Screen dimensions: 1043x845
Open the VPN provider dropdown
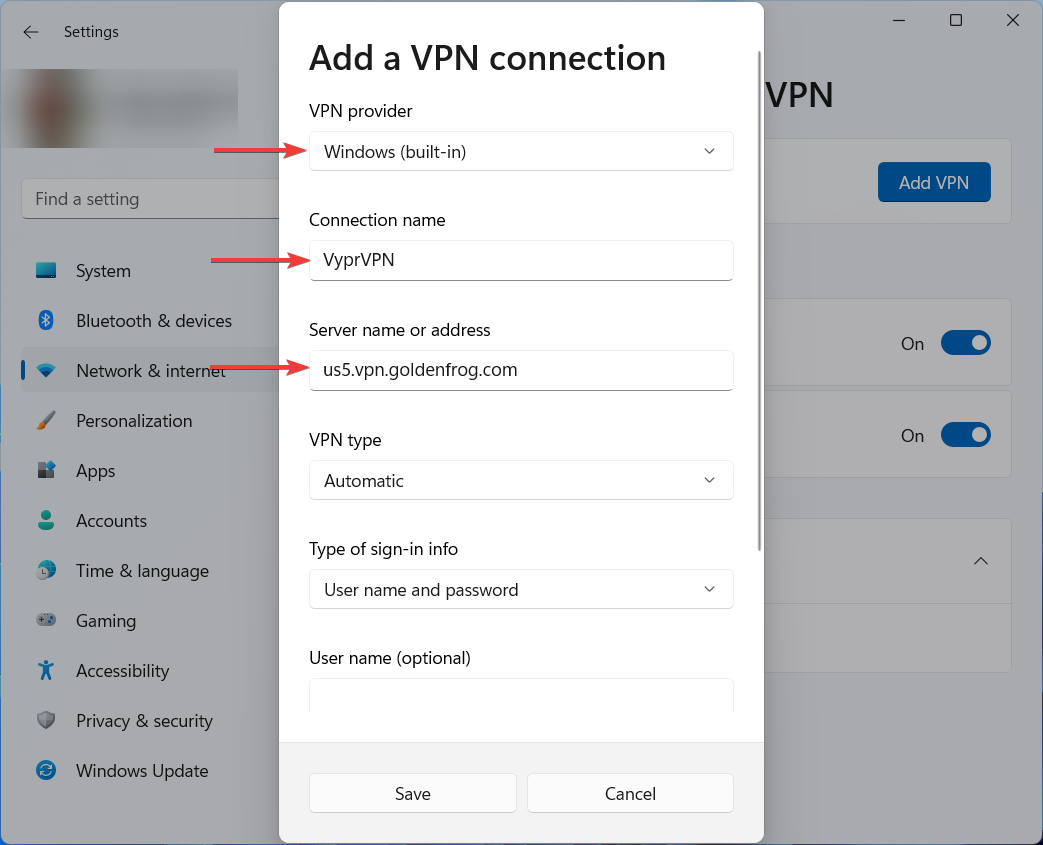click(x=521, y=152)
